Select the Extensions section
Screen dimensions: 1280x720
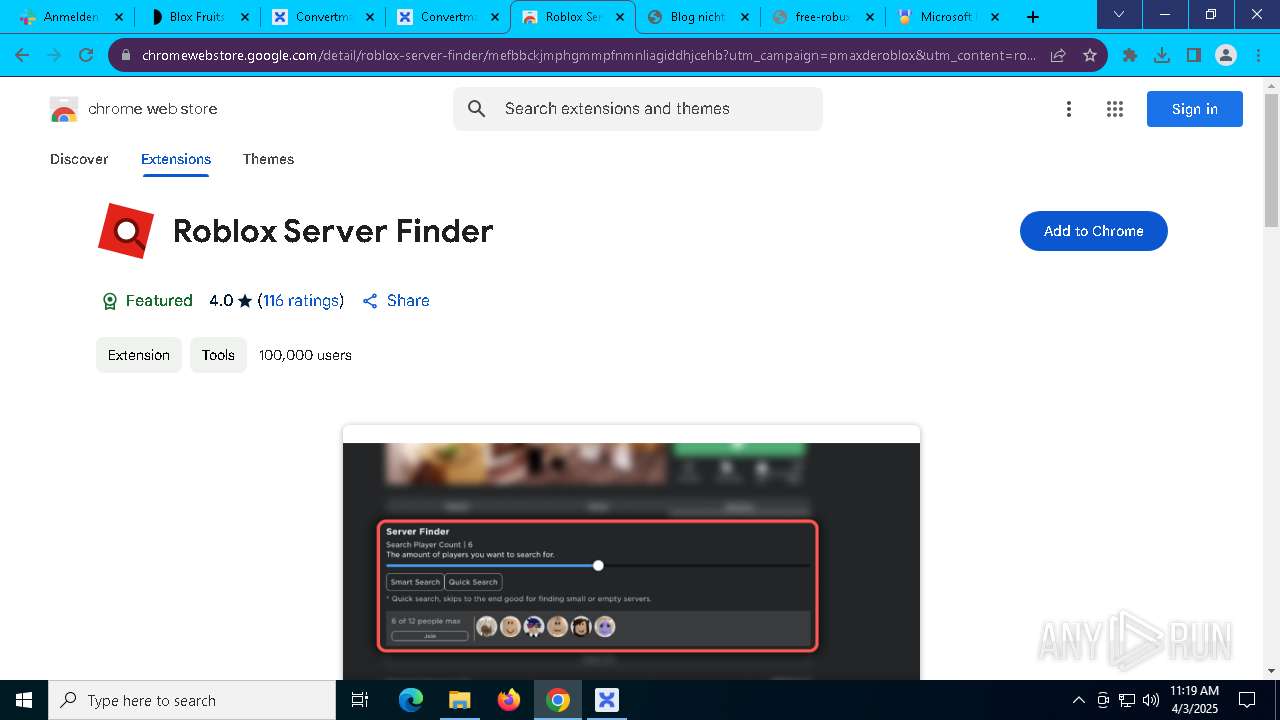176,159
